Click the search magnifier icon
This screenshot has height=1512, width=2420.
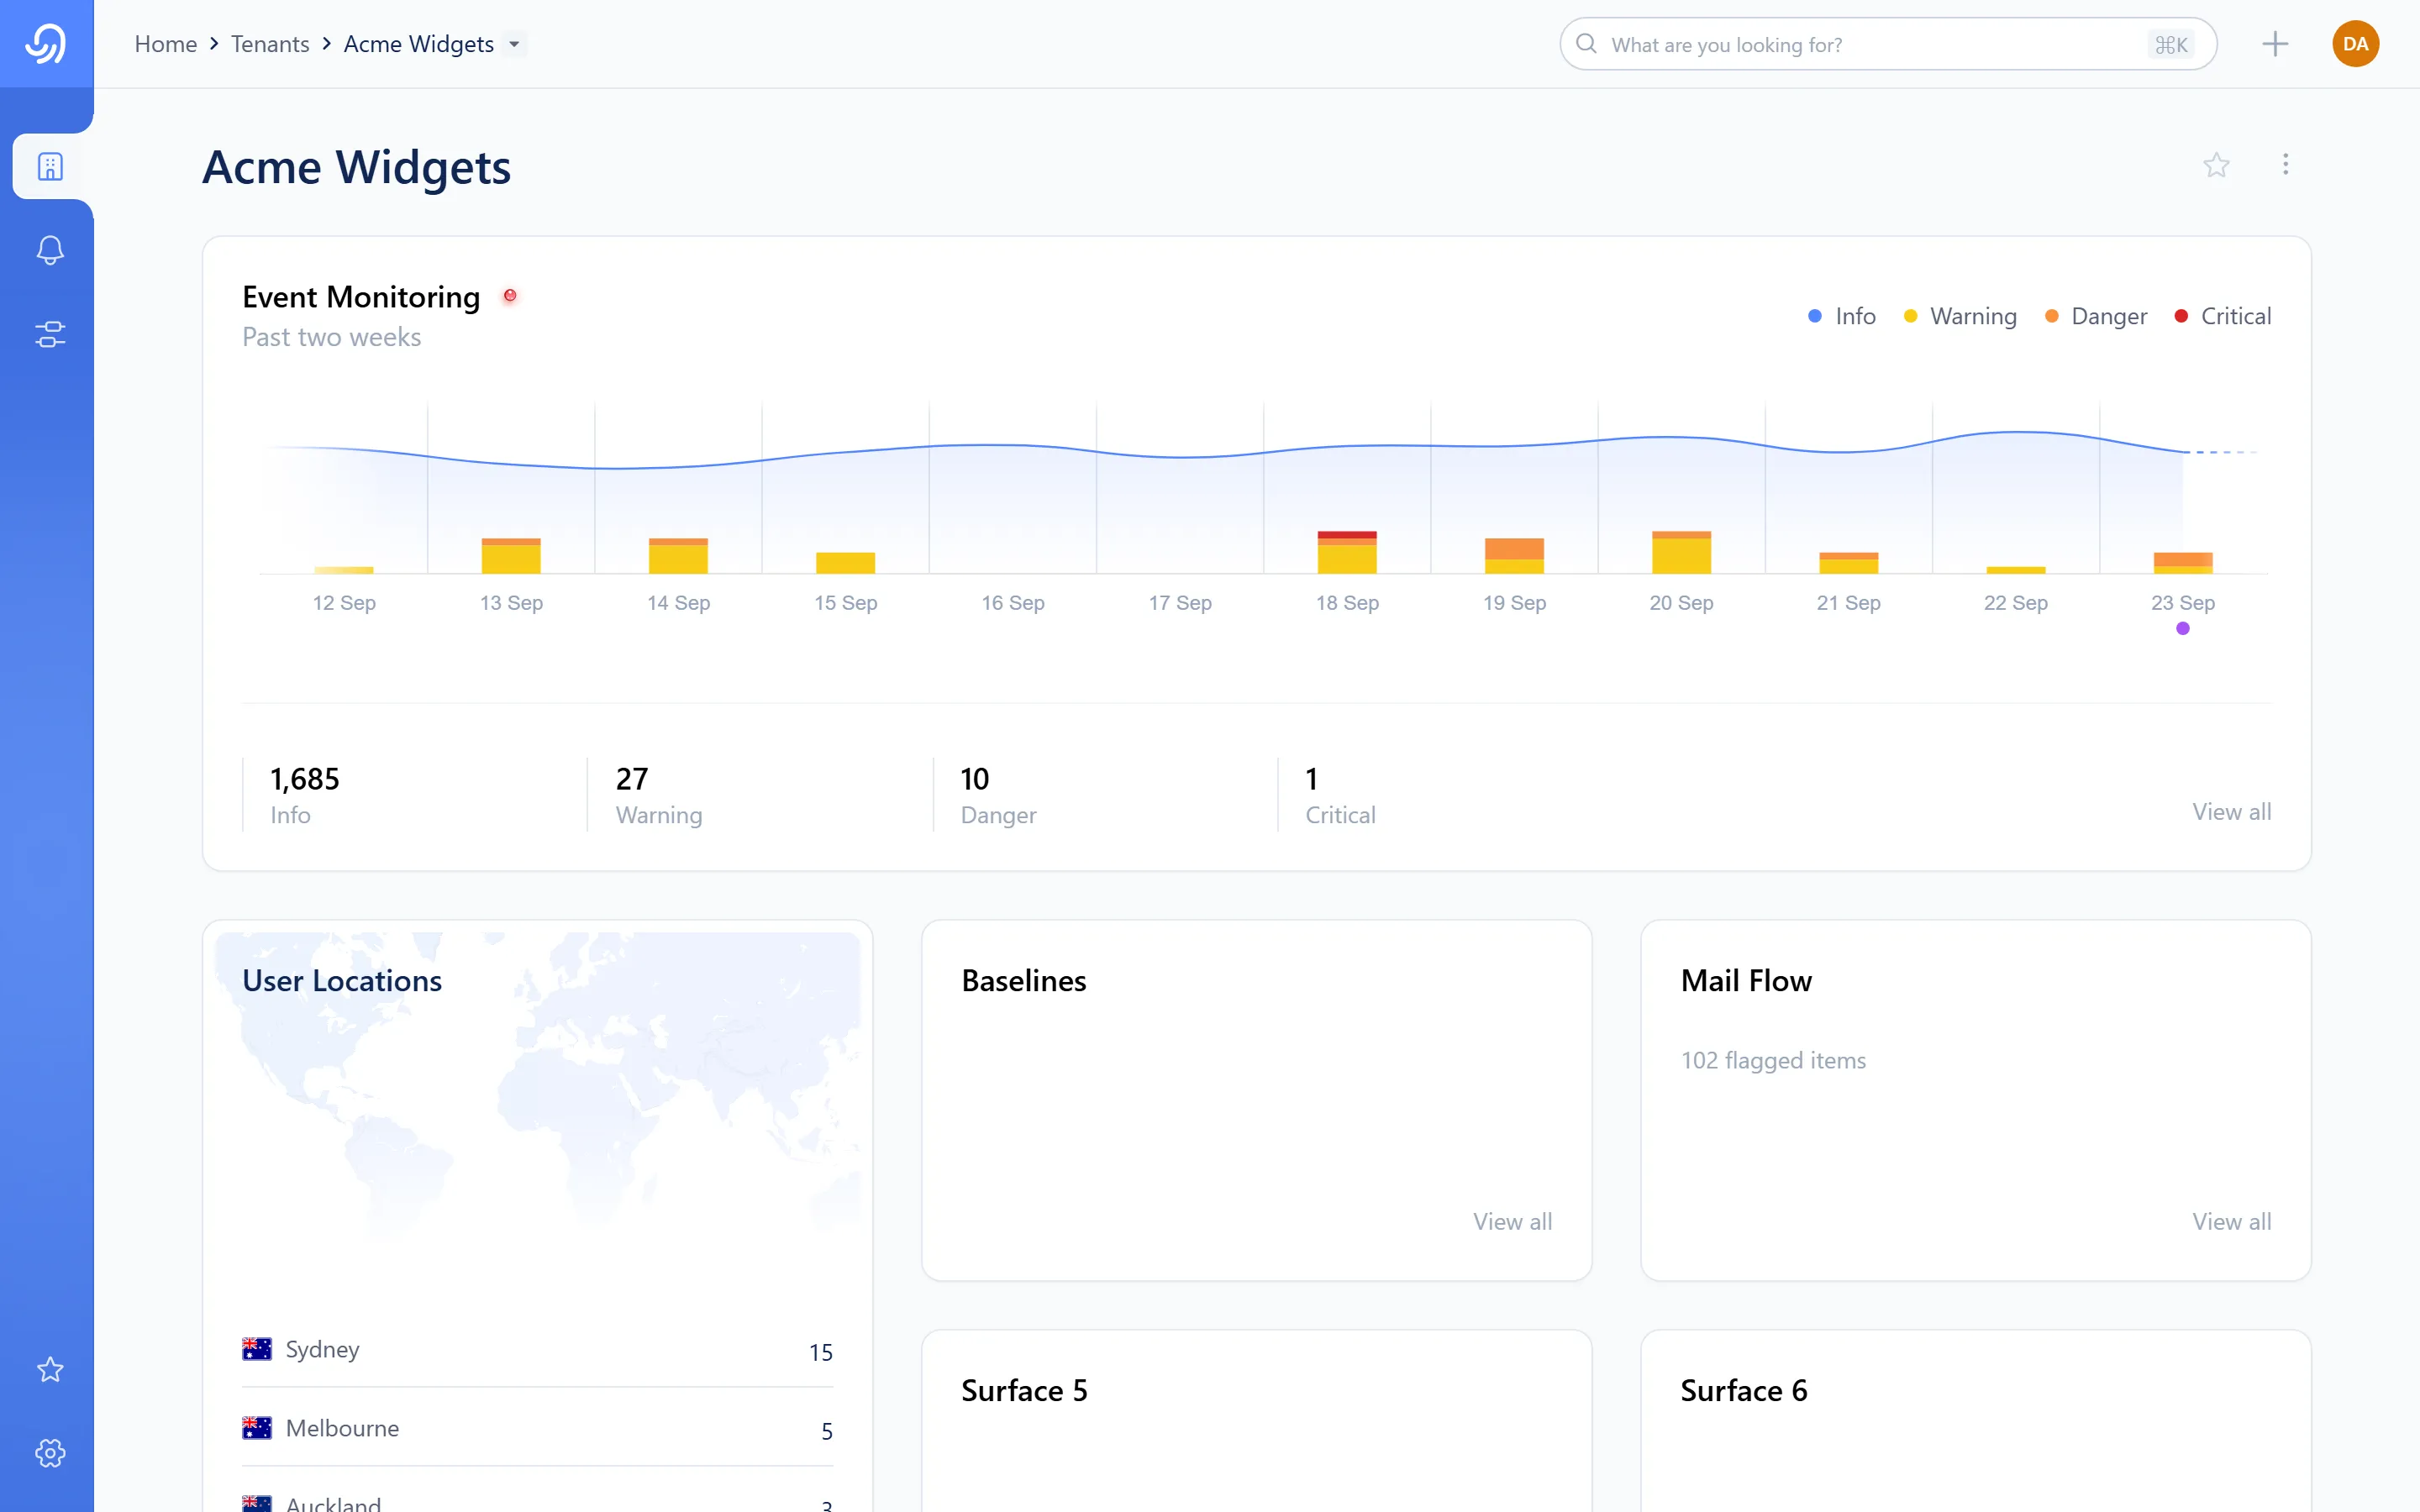pos(1586,44)
